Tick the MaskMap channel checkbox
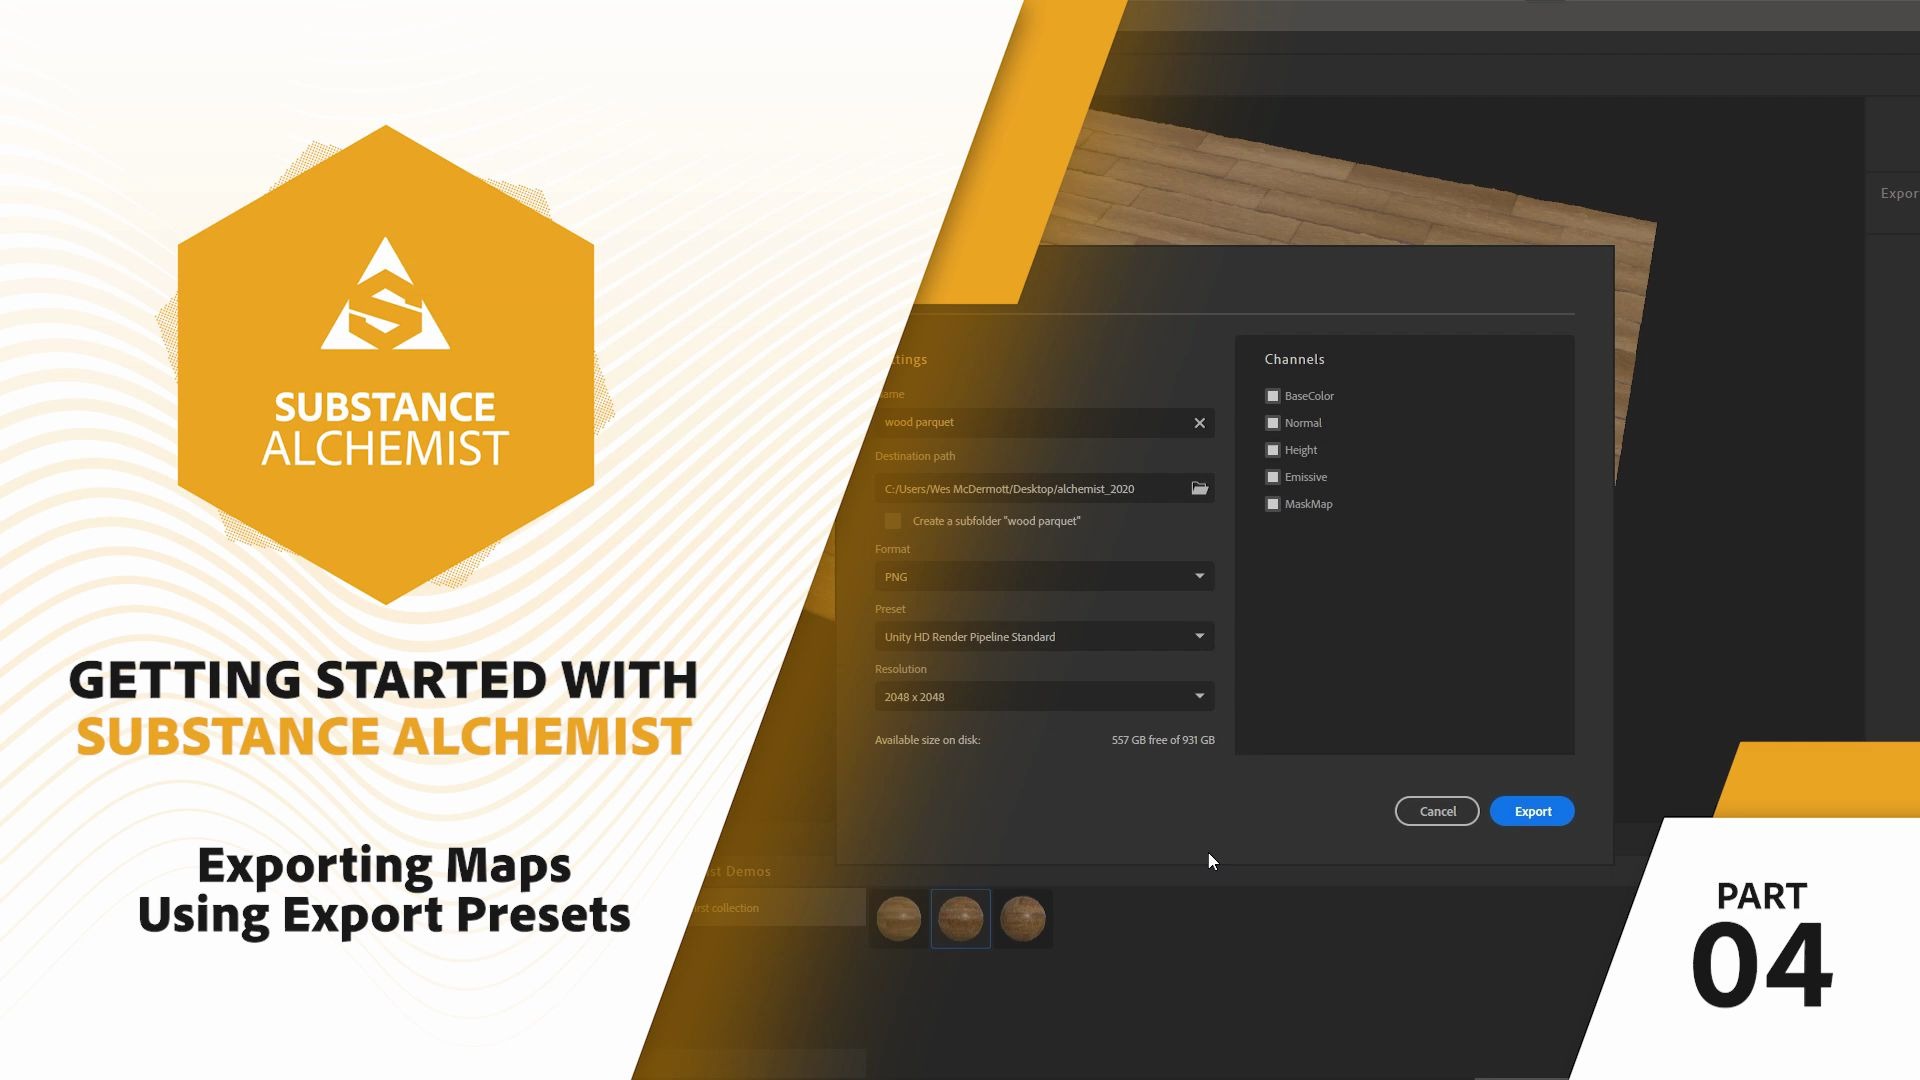Screen dimensions: 1920x1080 tap(1272, 504)
